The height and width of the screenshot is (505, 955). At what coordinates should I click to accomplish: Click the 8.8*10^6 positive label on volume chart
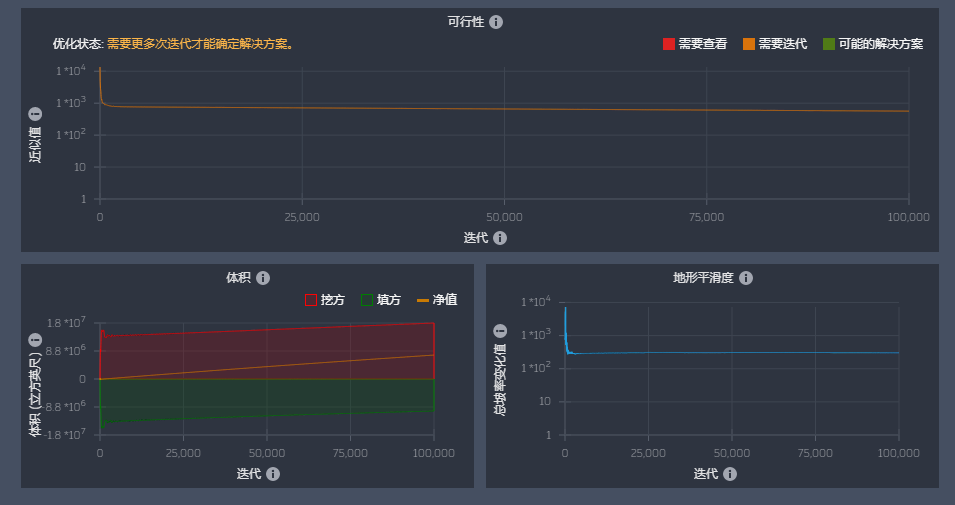pyautogui.click(x=66, y=350)
